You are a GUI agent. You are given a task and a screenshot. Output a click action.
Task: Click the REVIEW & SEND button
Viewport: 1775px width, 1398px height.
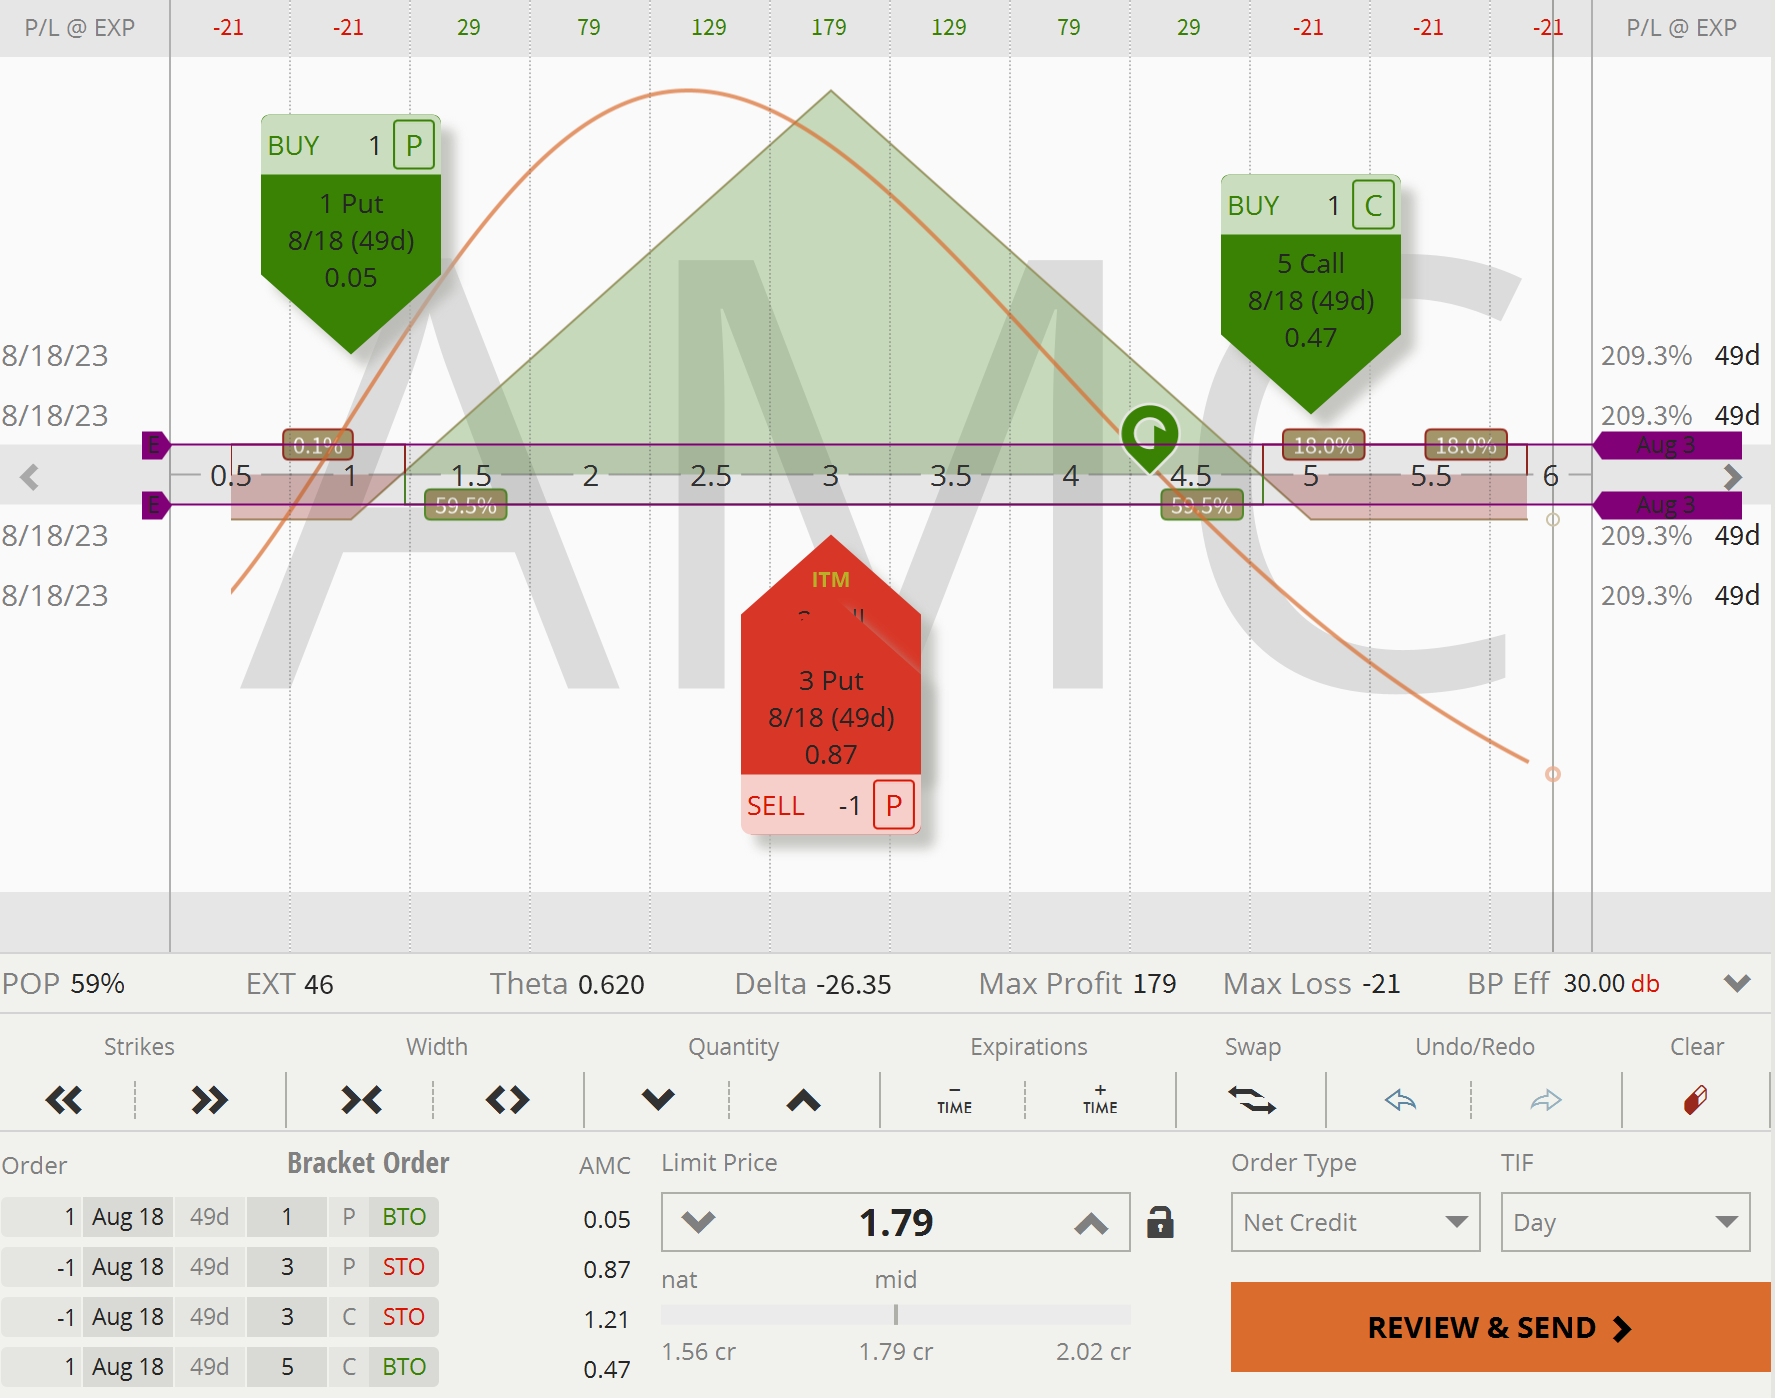click(1500, 1327)
